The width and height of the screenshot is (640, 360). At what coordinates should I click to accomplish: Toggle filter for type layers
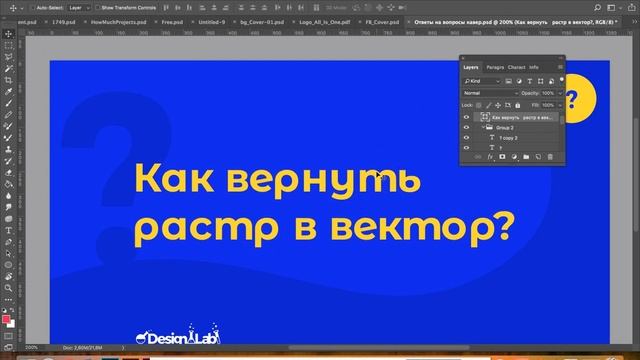(x=529, y=81)
